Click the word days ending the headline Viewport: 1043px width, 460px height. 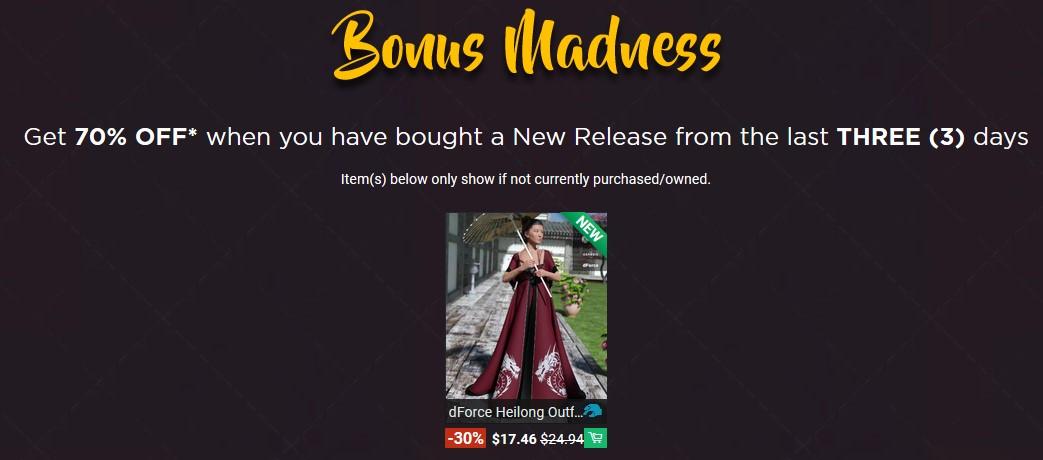point(1001,138)
